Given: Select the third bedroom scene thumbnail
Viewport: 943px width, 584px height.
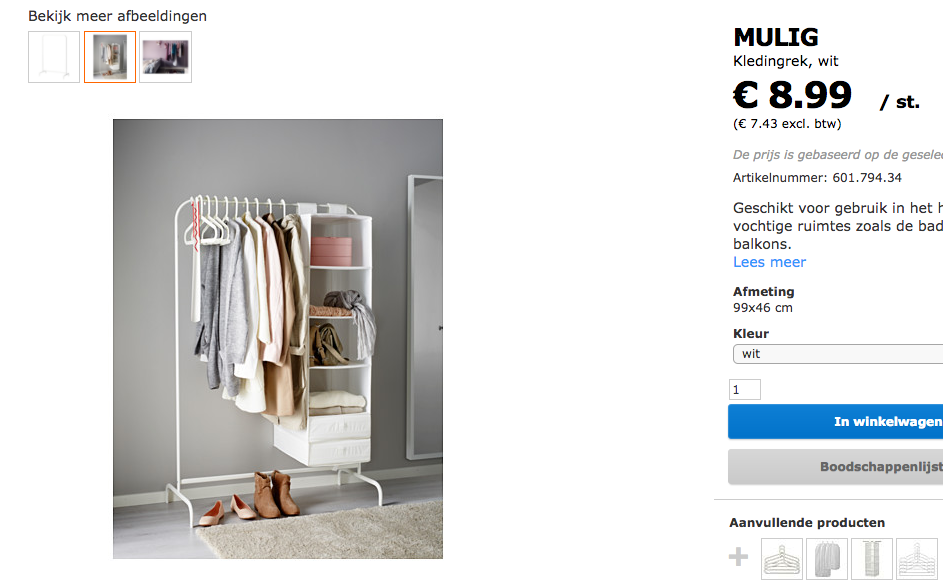Looking at the screenshot, I should [x=165, y=57].
